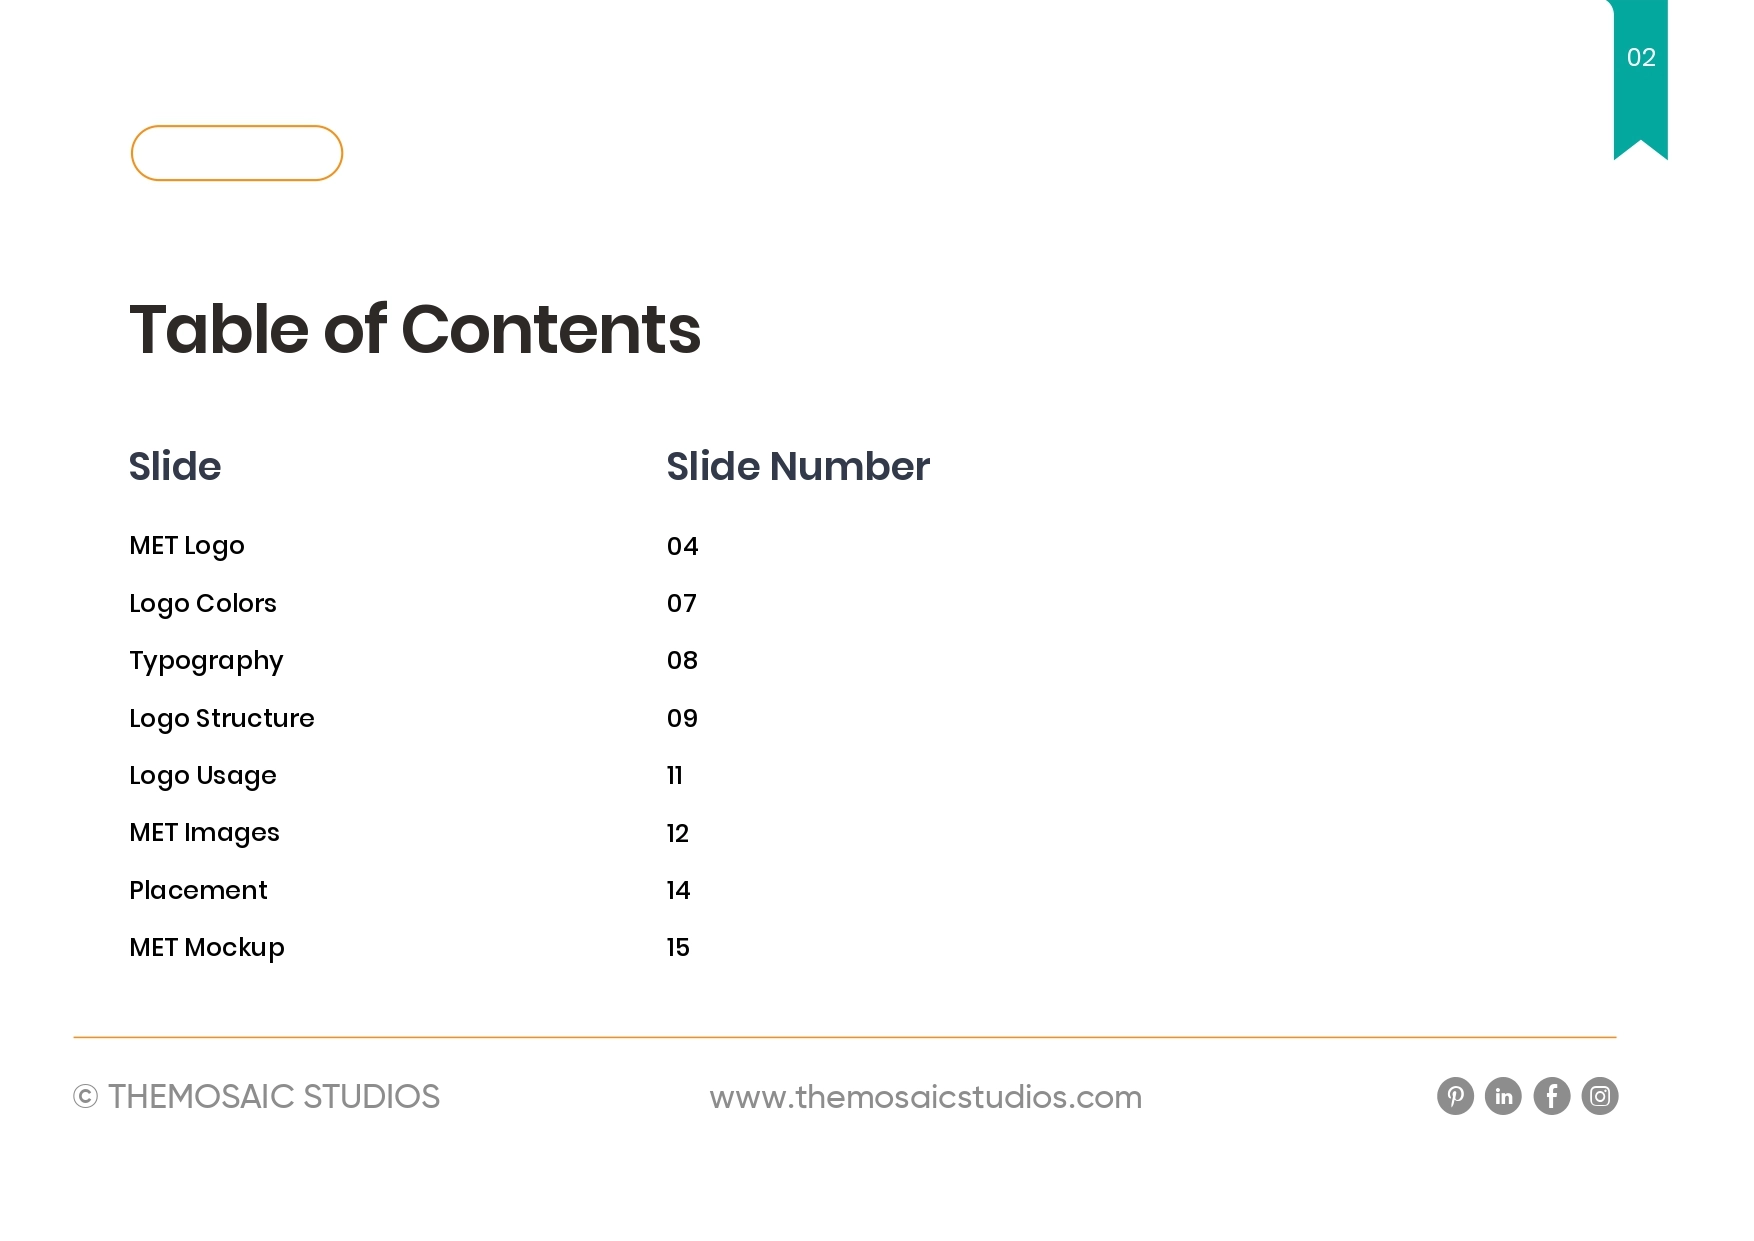Select the Logo Usage contents entry
This screenshot has width=1754, height=1241.
pos(203,776)
